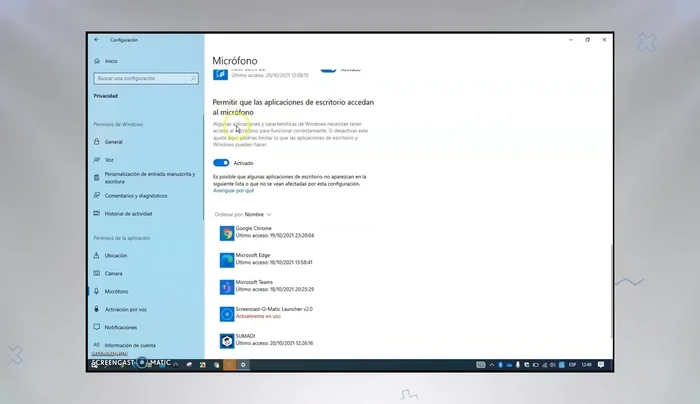The height and width of the screenshot is (404, 700).
Task: Open Activación por voz settings
Action: coord(125,309)
